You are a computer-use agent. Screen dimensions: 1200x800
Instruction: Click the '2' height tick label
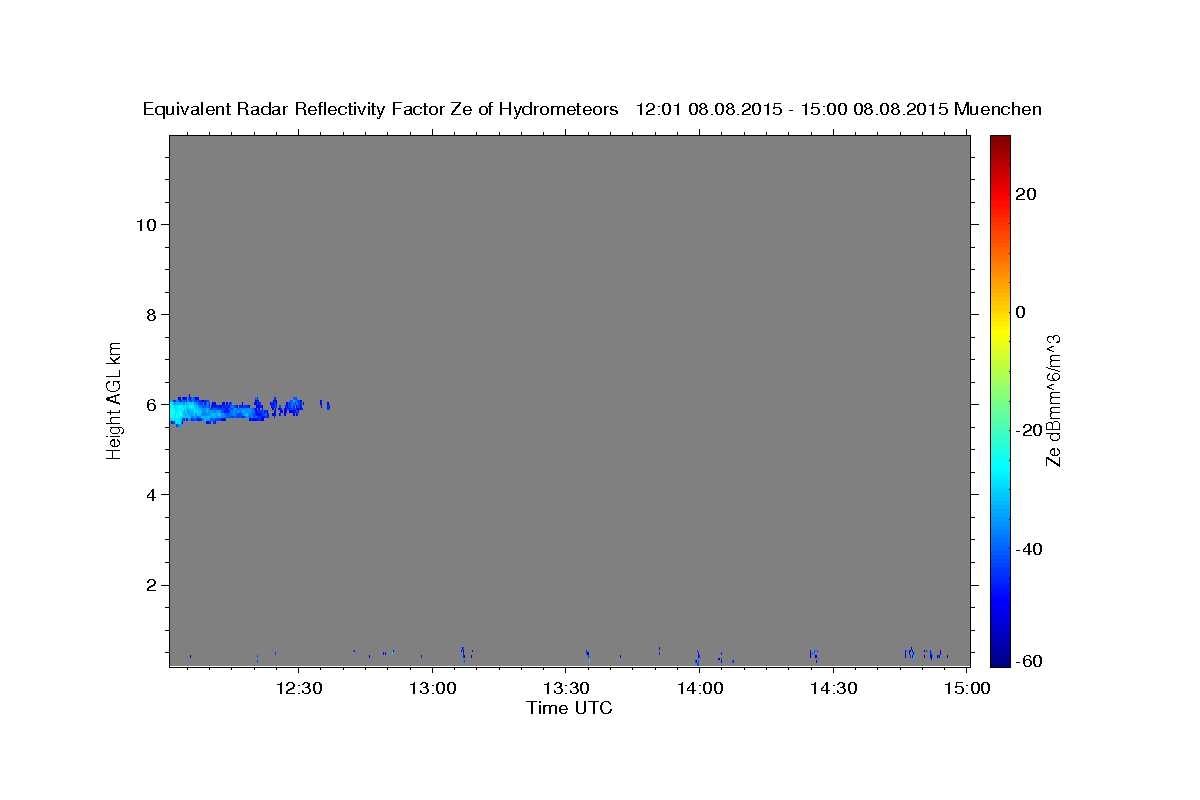tap(149, 584)
